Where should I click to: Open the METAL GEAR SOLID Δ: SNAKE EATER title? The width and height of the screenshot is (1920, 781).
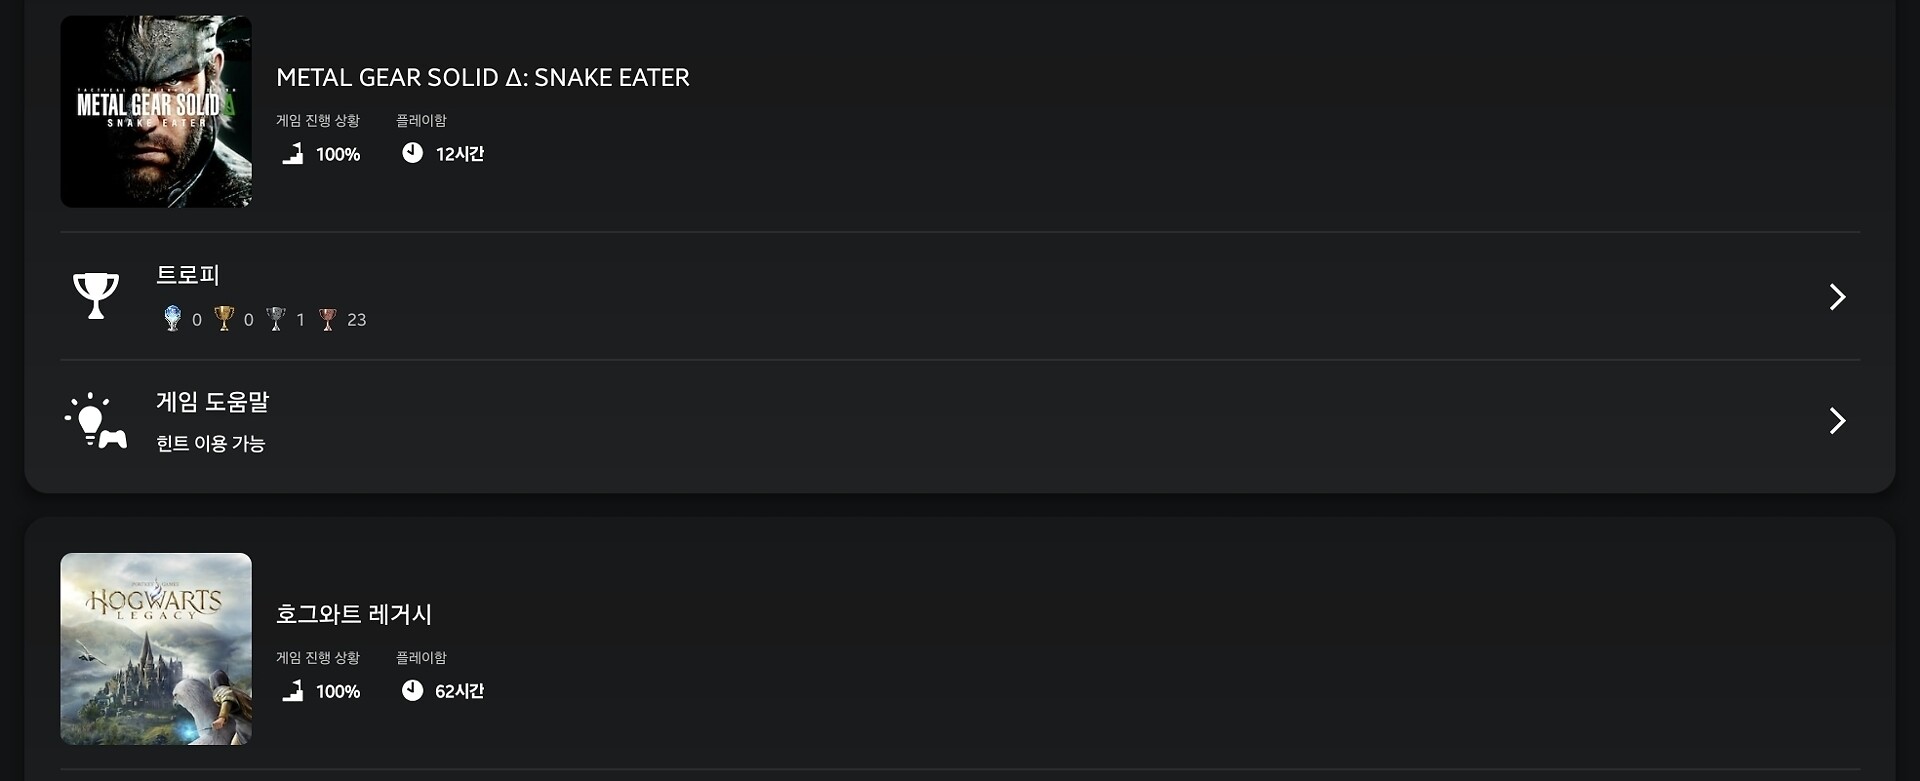[483, 78]
